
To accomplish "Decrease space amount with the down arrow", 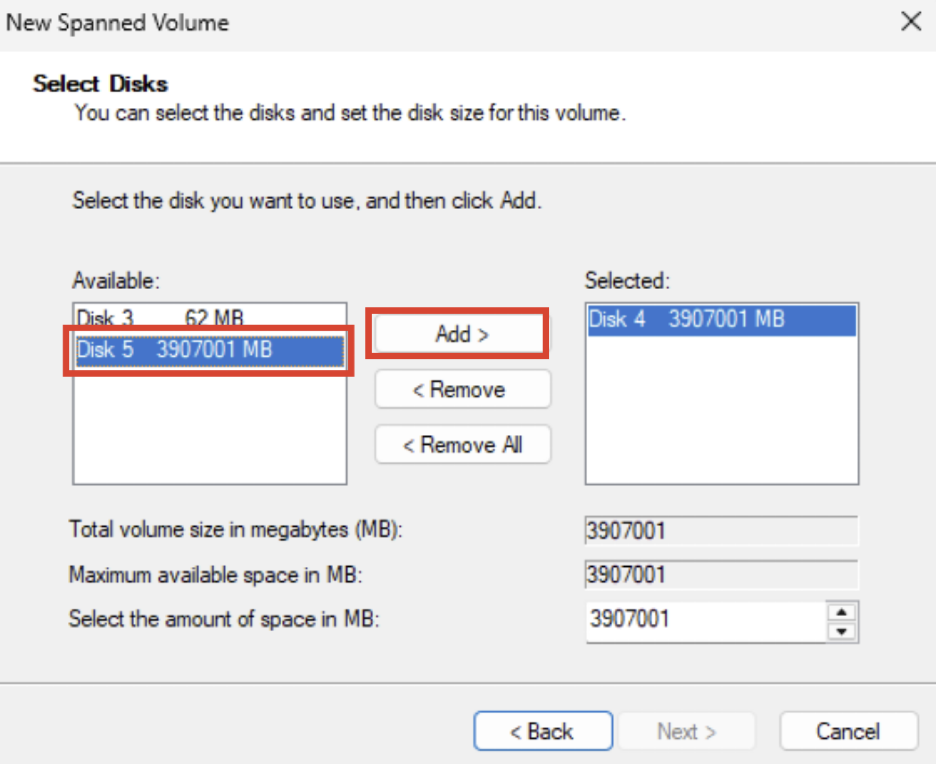I will tap(843, 631).
